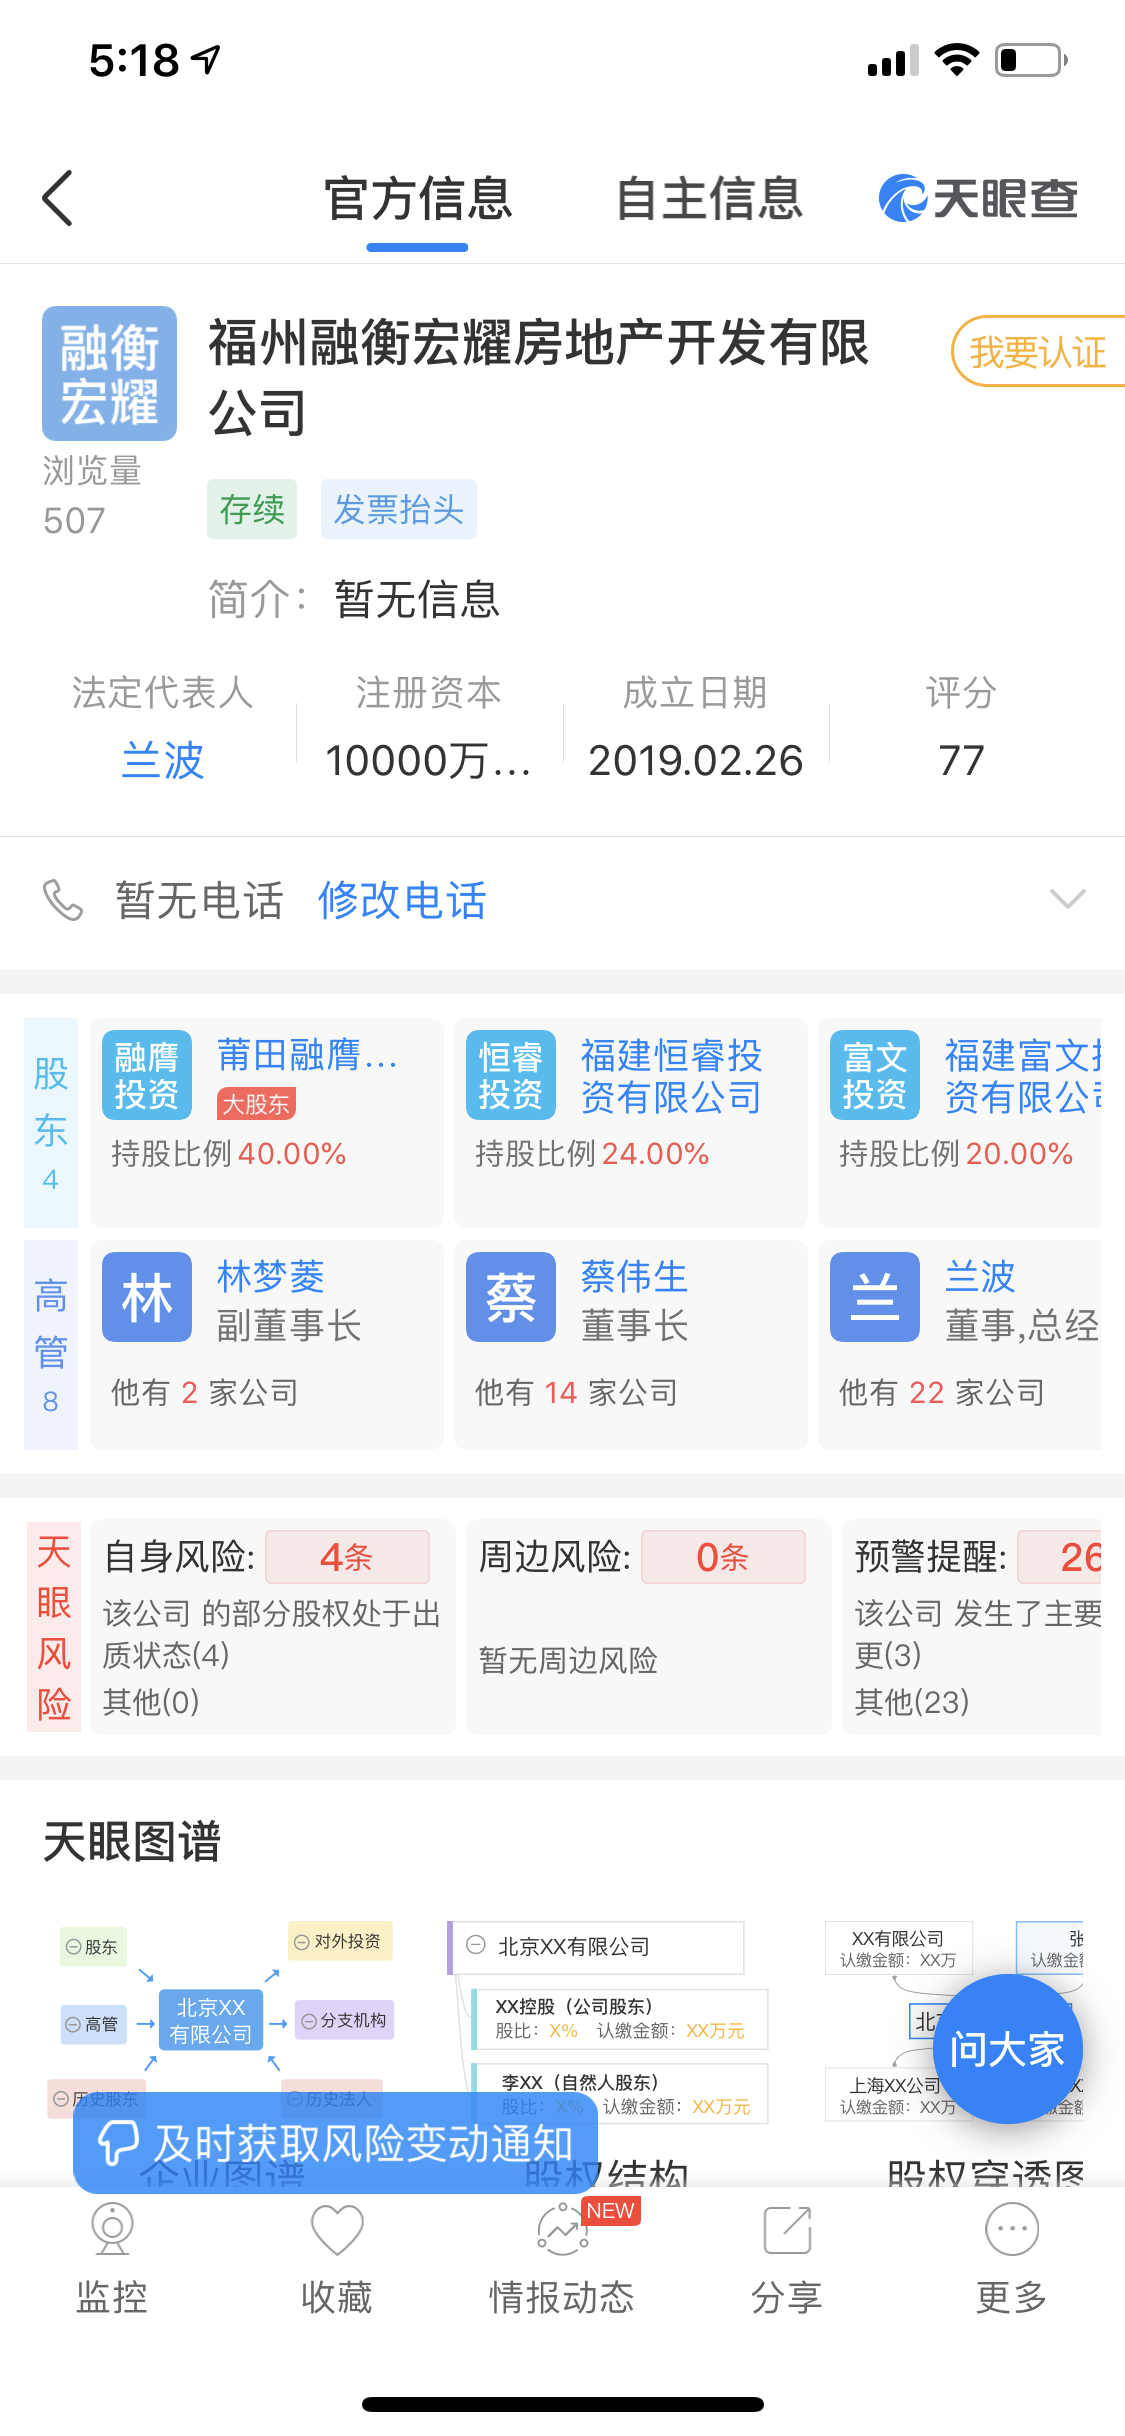Tap 他有 22 家公司 text

[941, 1392]
